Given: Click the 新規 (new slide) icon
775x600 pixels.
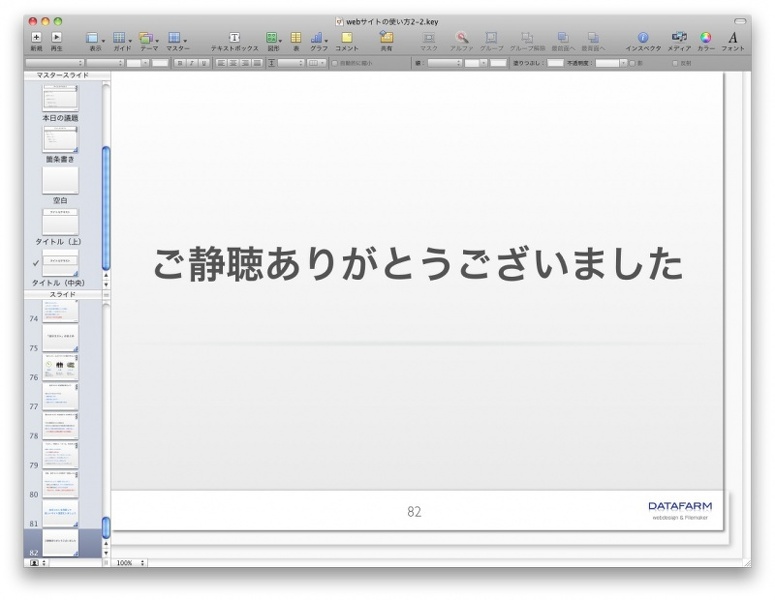Looking at the screenshot, I should pyautogui.click(x=36, y=37).
